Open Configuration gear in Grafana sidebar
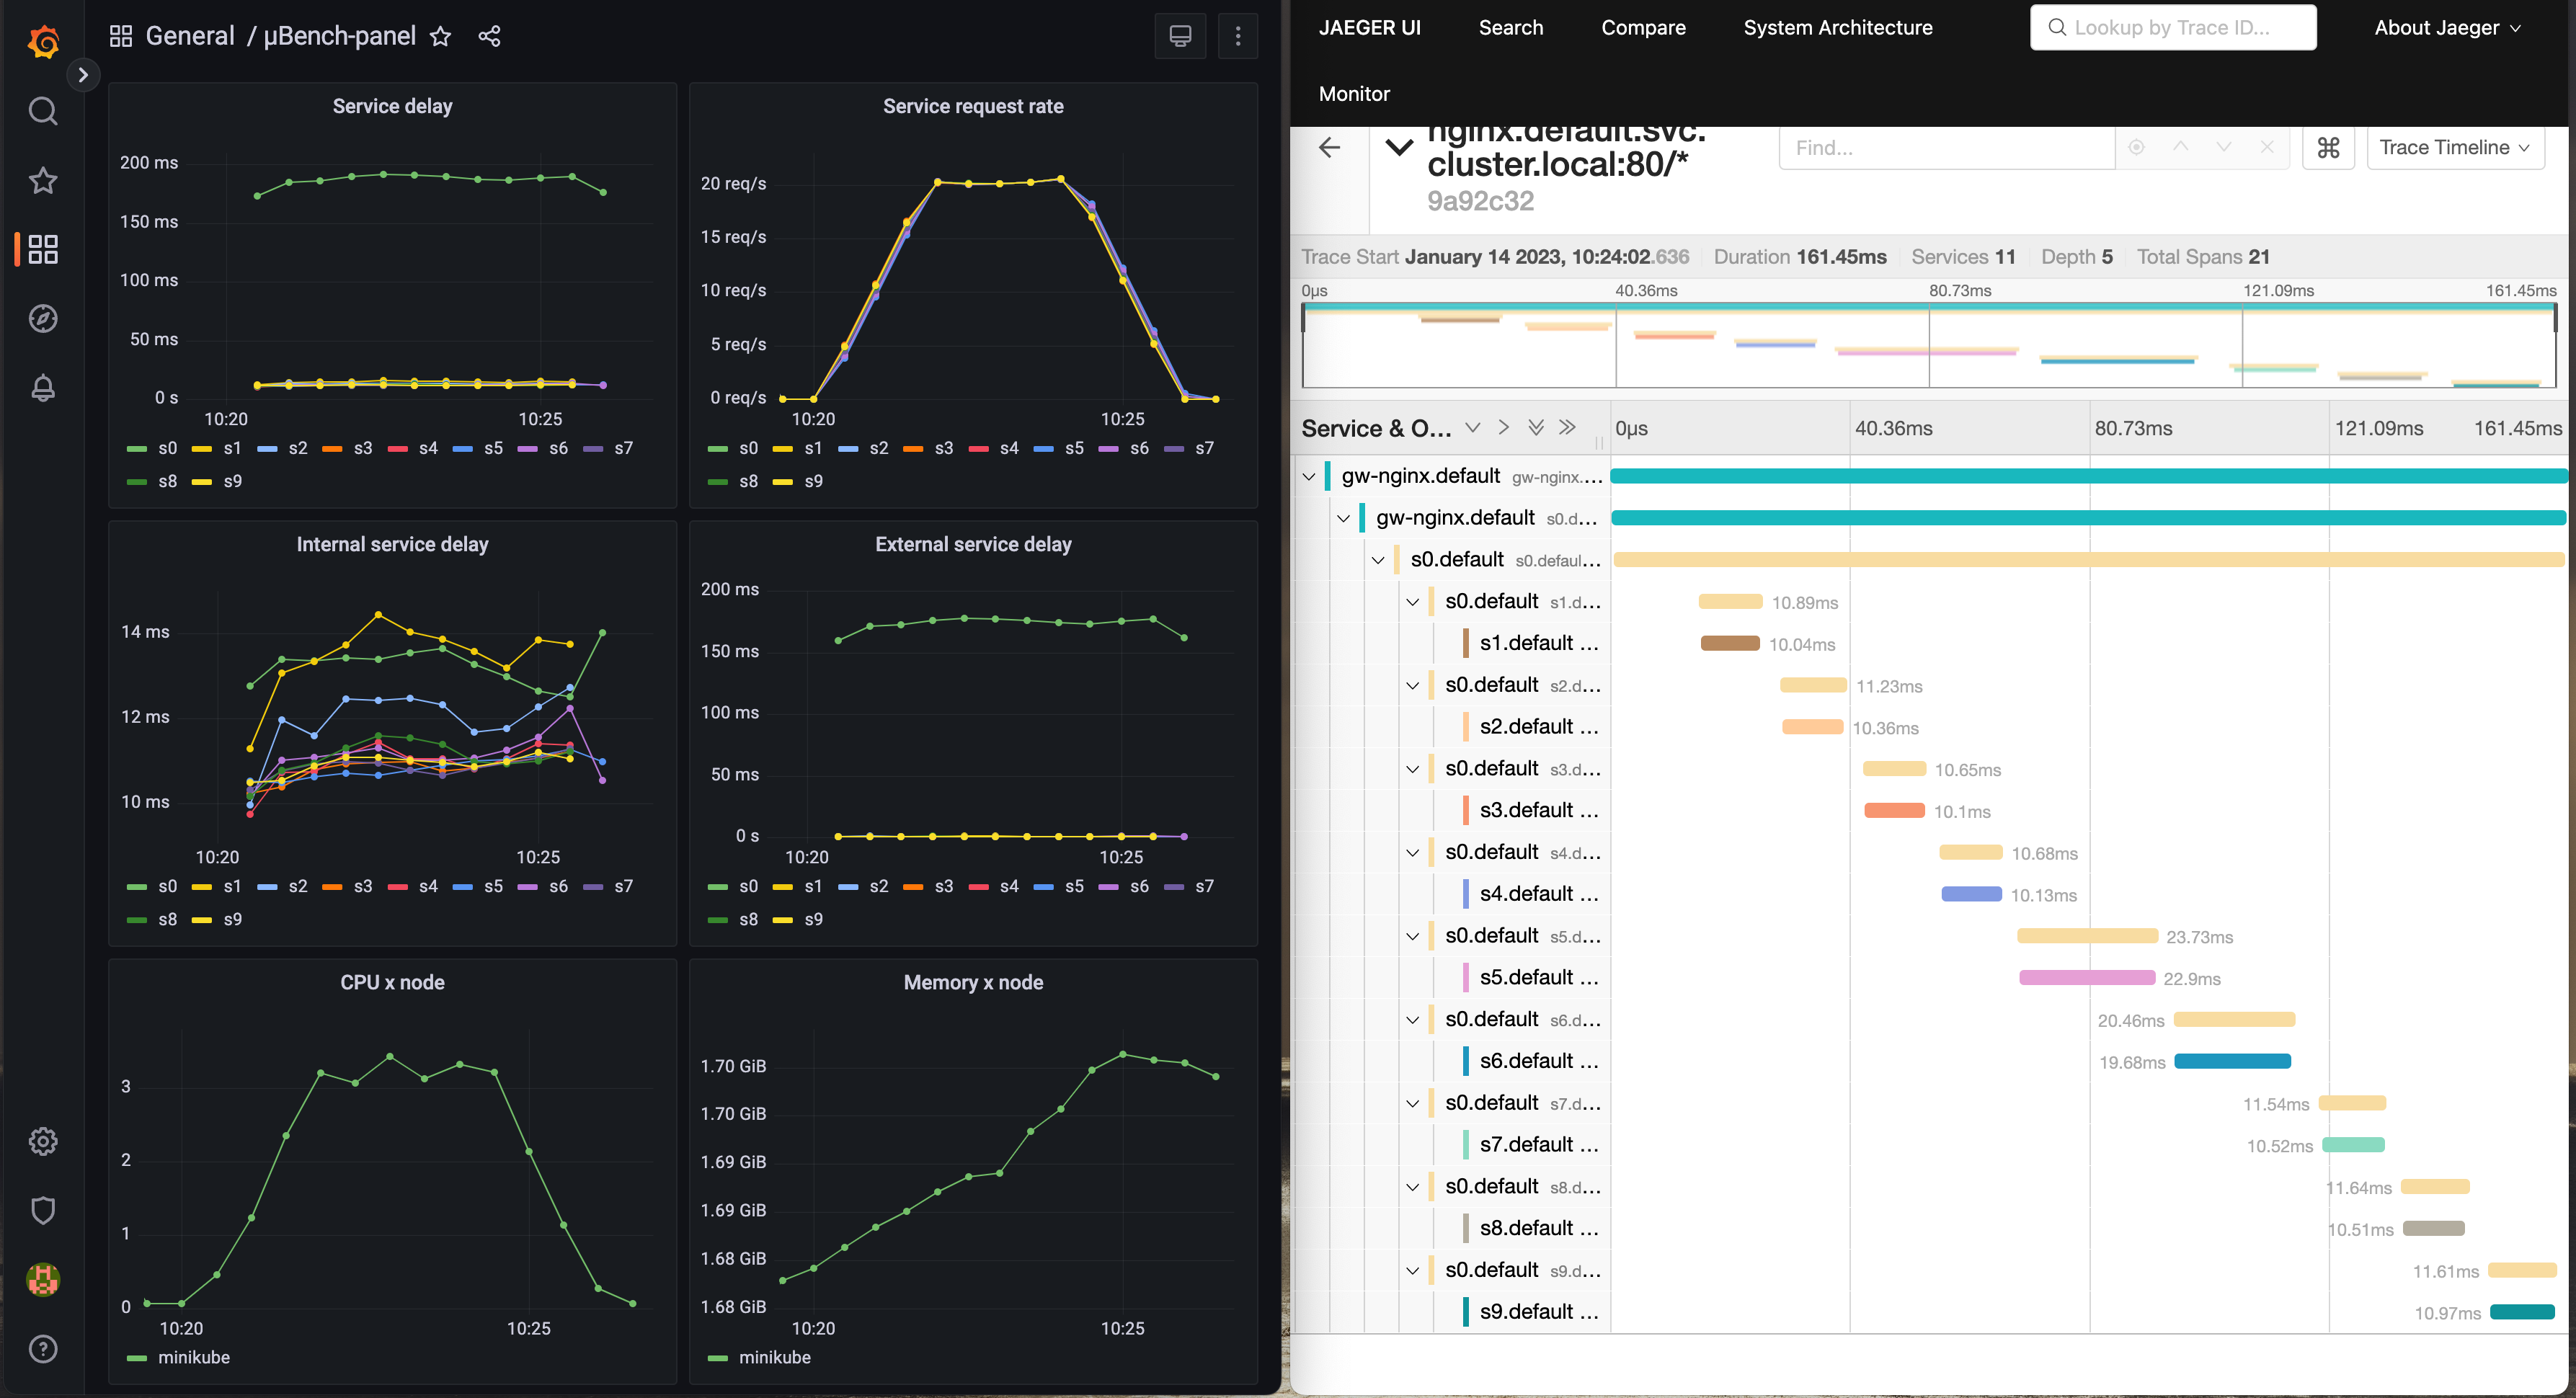The image size is (2576, 1398). [x=43, y=1141]
